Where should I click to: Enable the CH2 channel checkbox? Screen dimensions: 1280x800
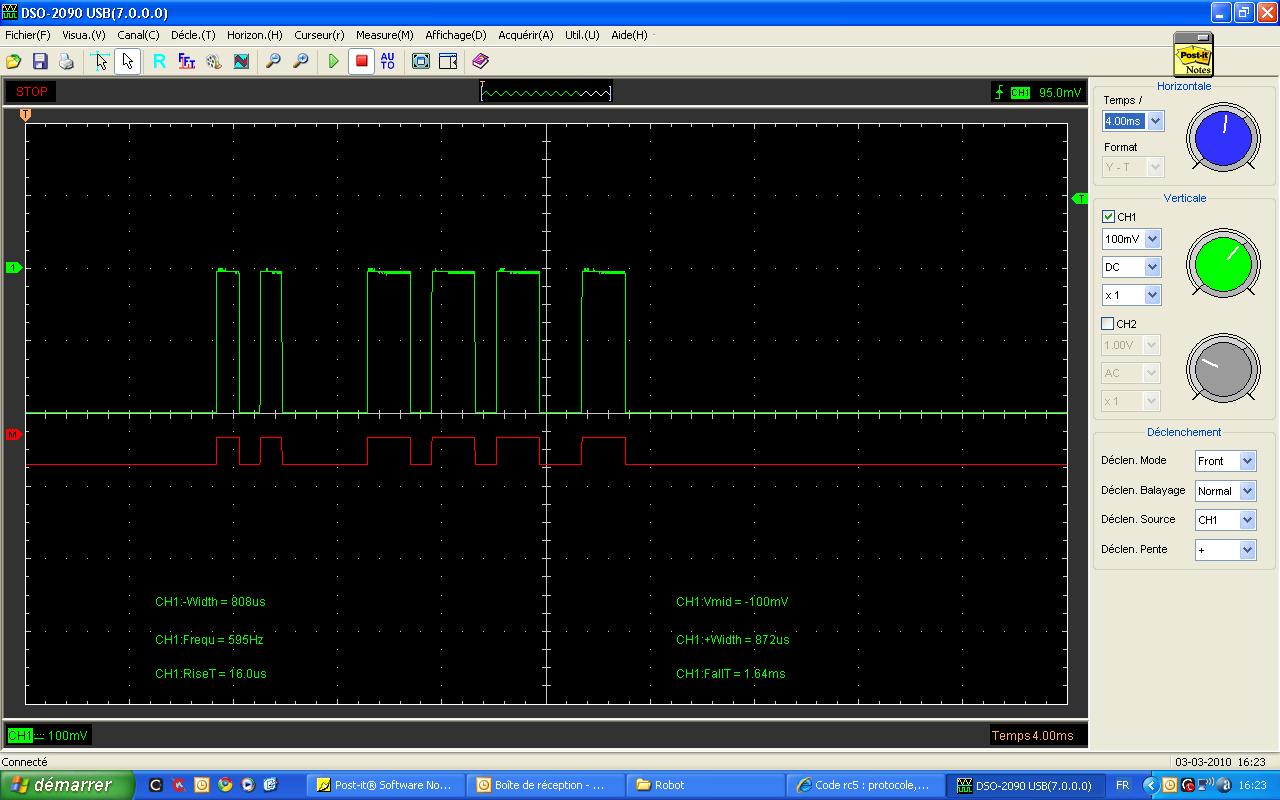pos(1108,324)
